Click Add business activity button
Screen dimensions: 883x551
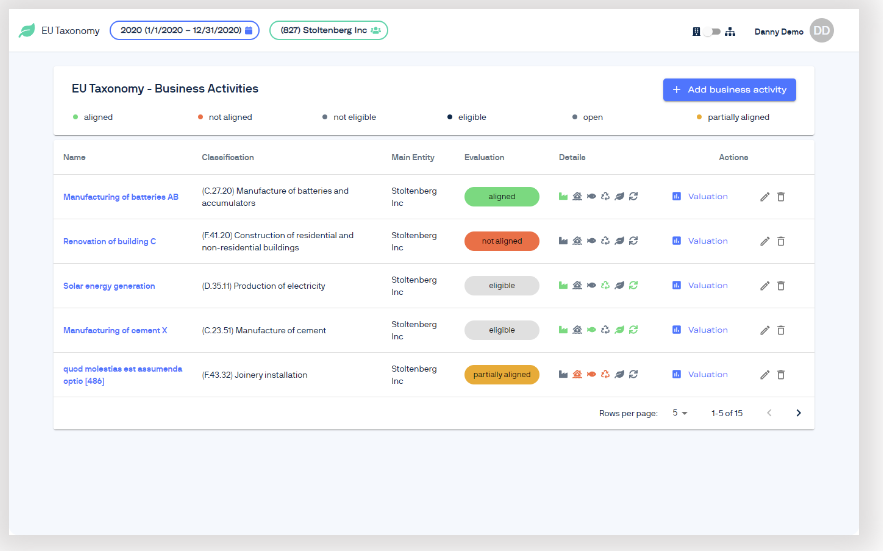[x=729, y=90]
